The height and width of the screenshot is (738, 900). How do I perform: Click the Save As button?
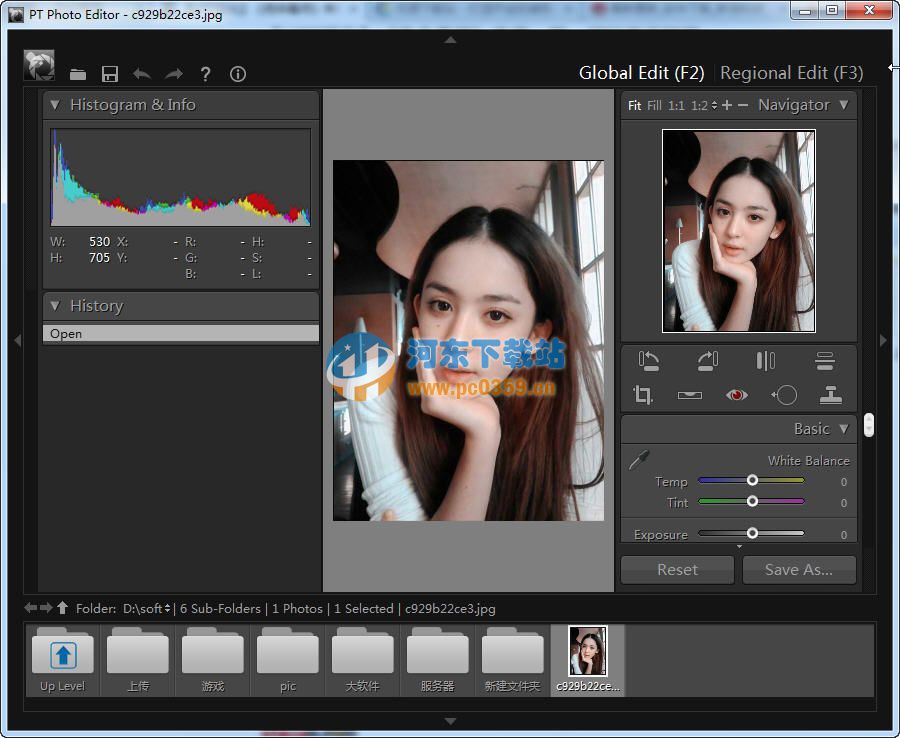pyautogui.click(x=799, y=569)
